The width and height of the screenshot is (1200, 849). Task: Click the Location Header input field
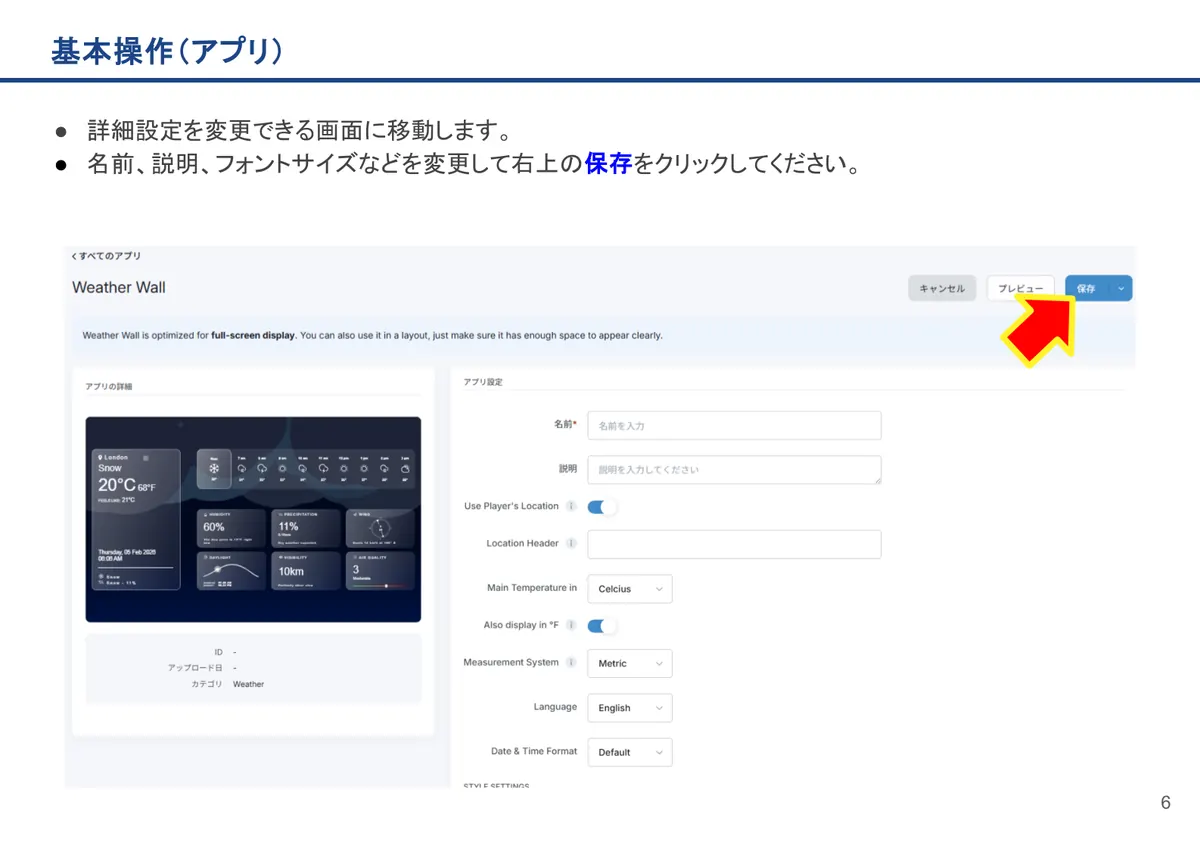[x=734, y=544]
